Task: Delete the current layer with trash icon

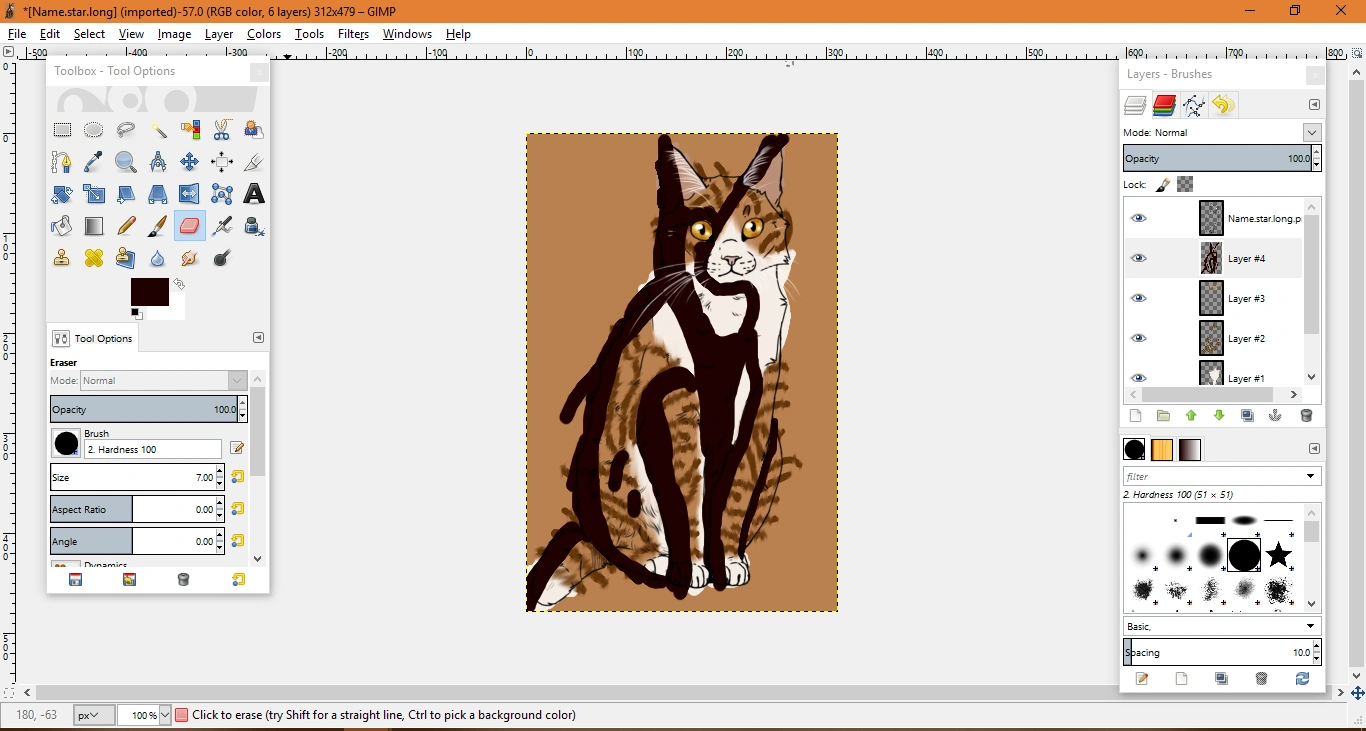Action: 1306,416
